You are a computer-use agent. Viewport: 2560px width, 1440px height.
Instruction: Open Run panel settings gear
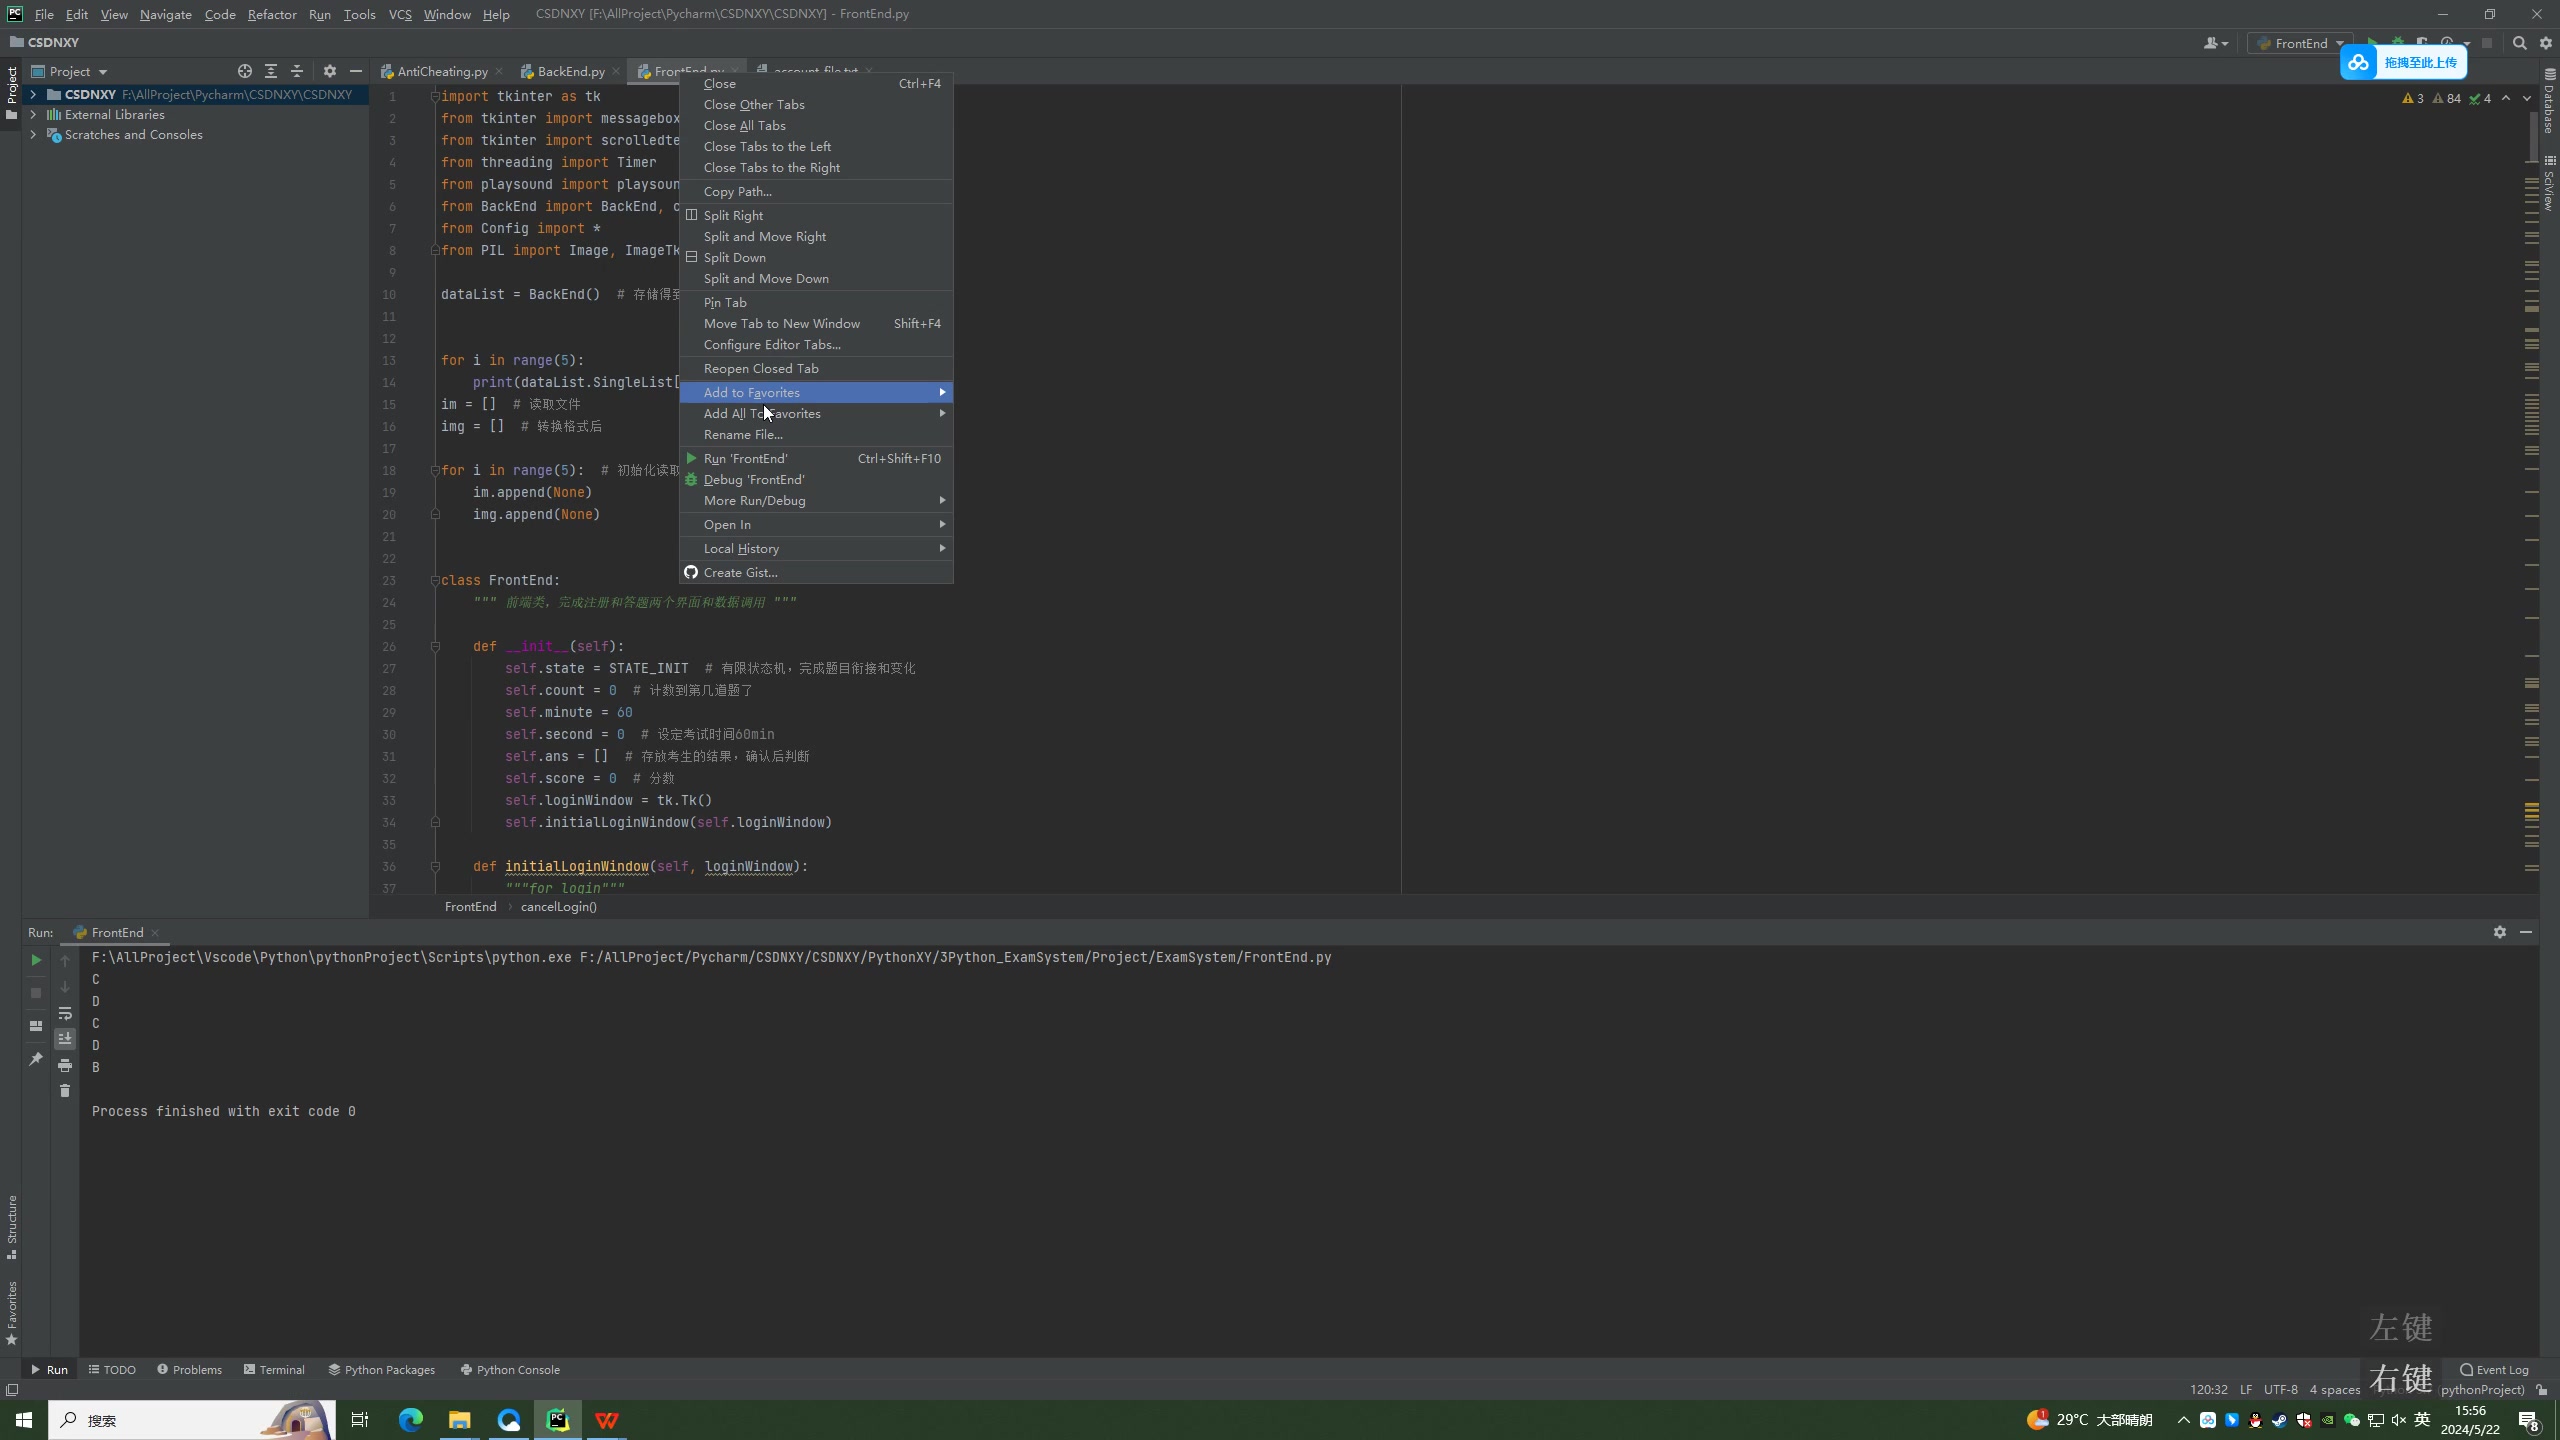(x=2499, y=932)
